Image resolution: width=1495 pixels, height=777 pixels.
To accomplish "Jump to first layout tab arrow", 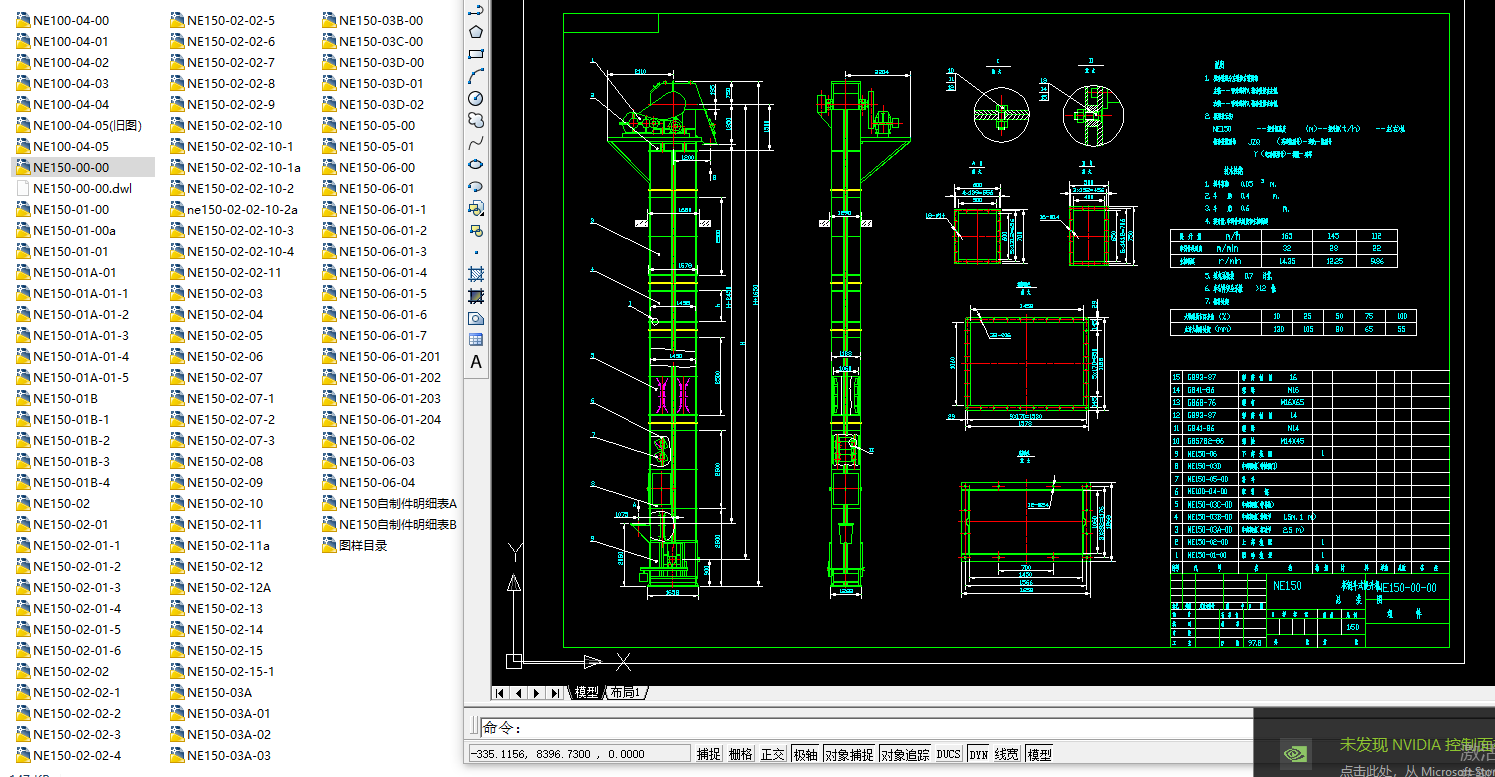I will coord(500,693).
